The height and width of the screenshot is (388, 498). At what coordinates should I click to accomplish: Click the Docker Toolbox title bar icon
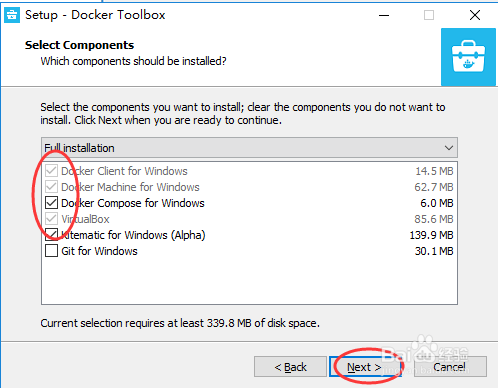pyautogui.click(x=12, y=15)
